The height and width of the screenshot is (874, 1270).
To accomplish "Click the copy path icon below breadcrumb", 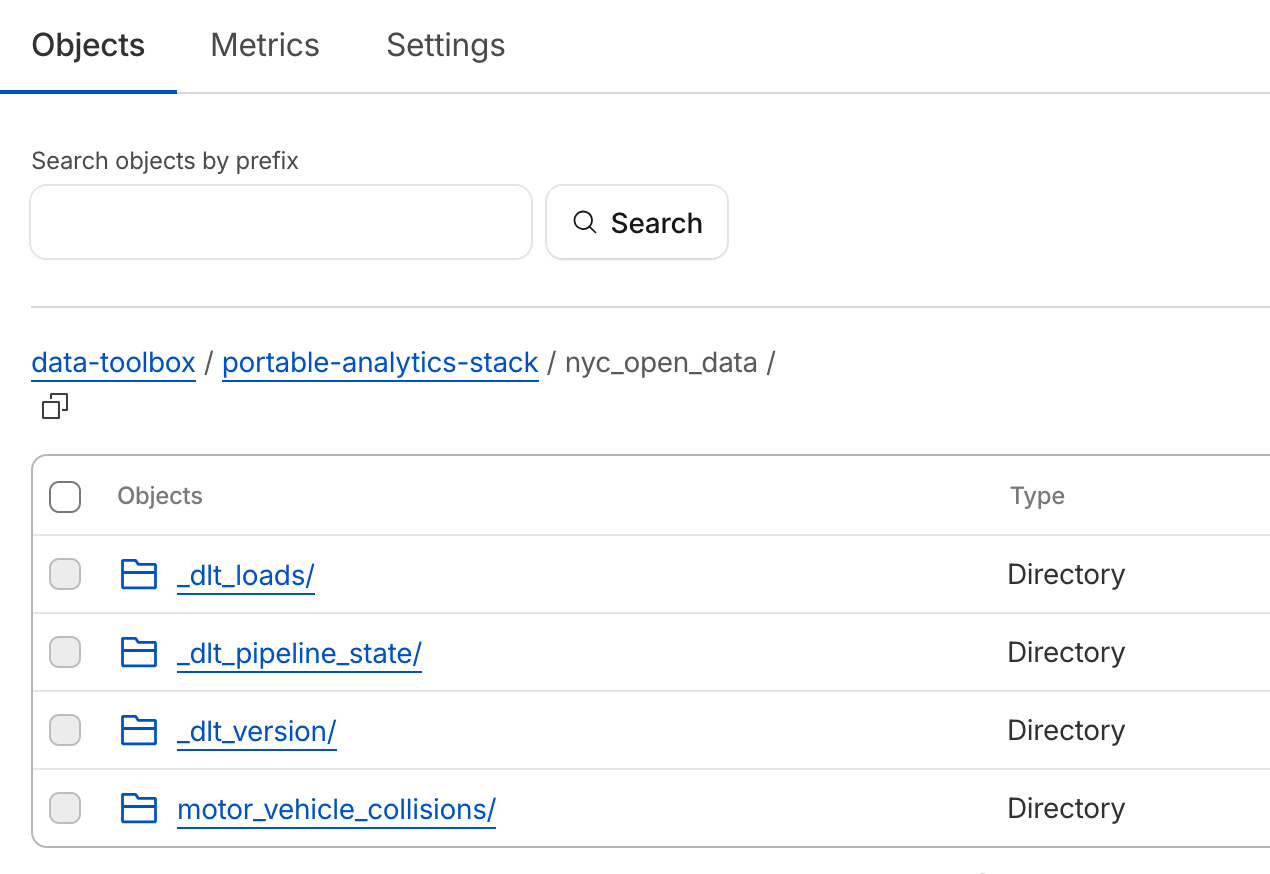I will click(x=55, y=406).
